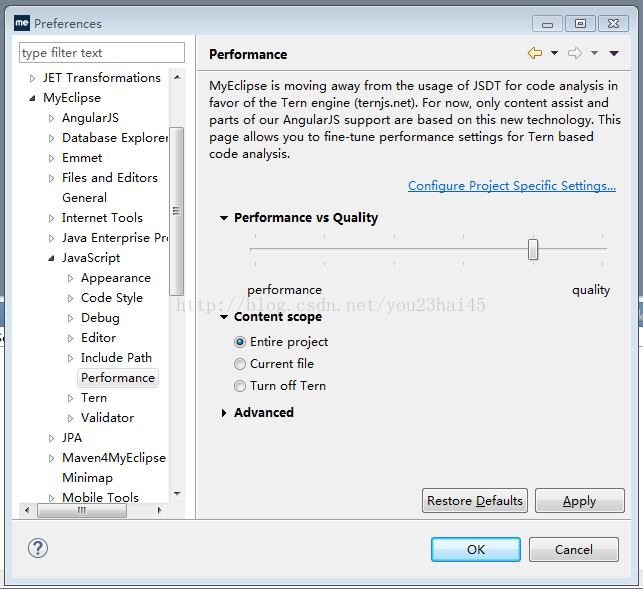
Task: Expand the Code Style node arrow
Action: point(70,298)
